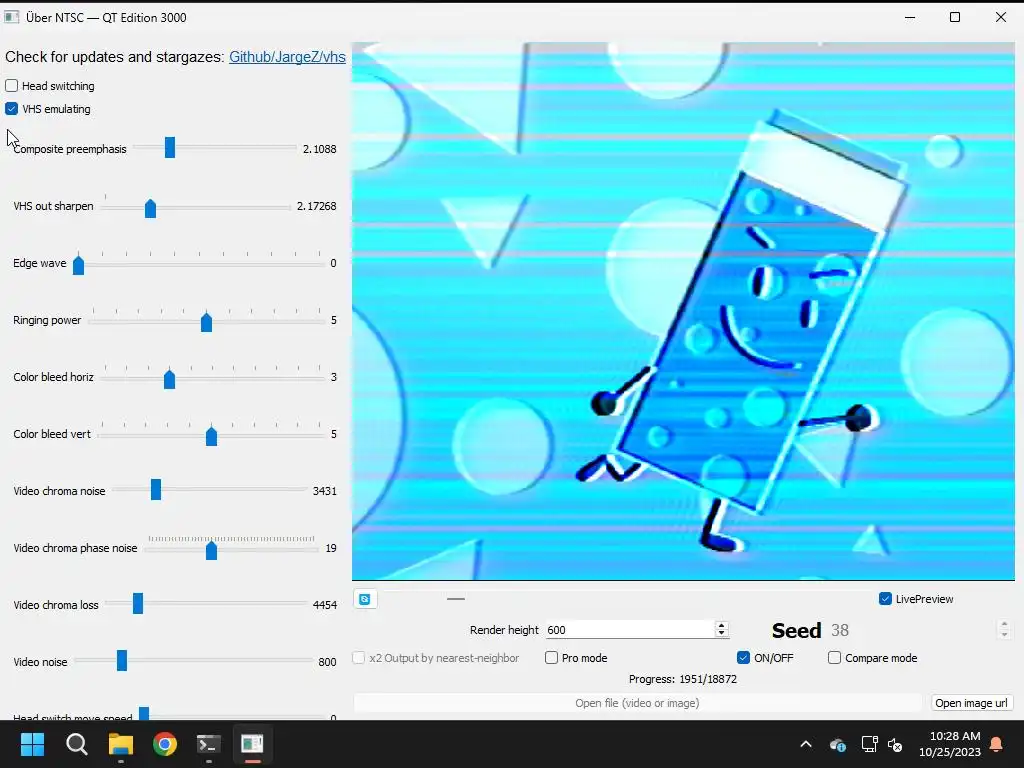Click the Video noise slider handle
The width and height of the screenshot is (1024, 768).
121,661
